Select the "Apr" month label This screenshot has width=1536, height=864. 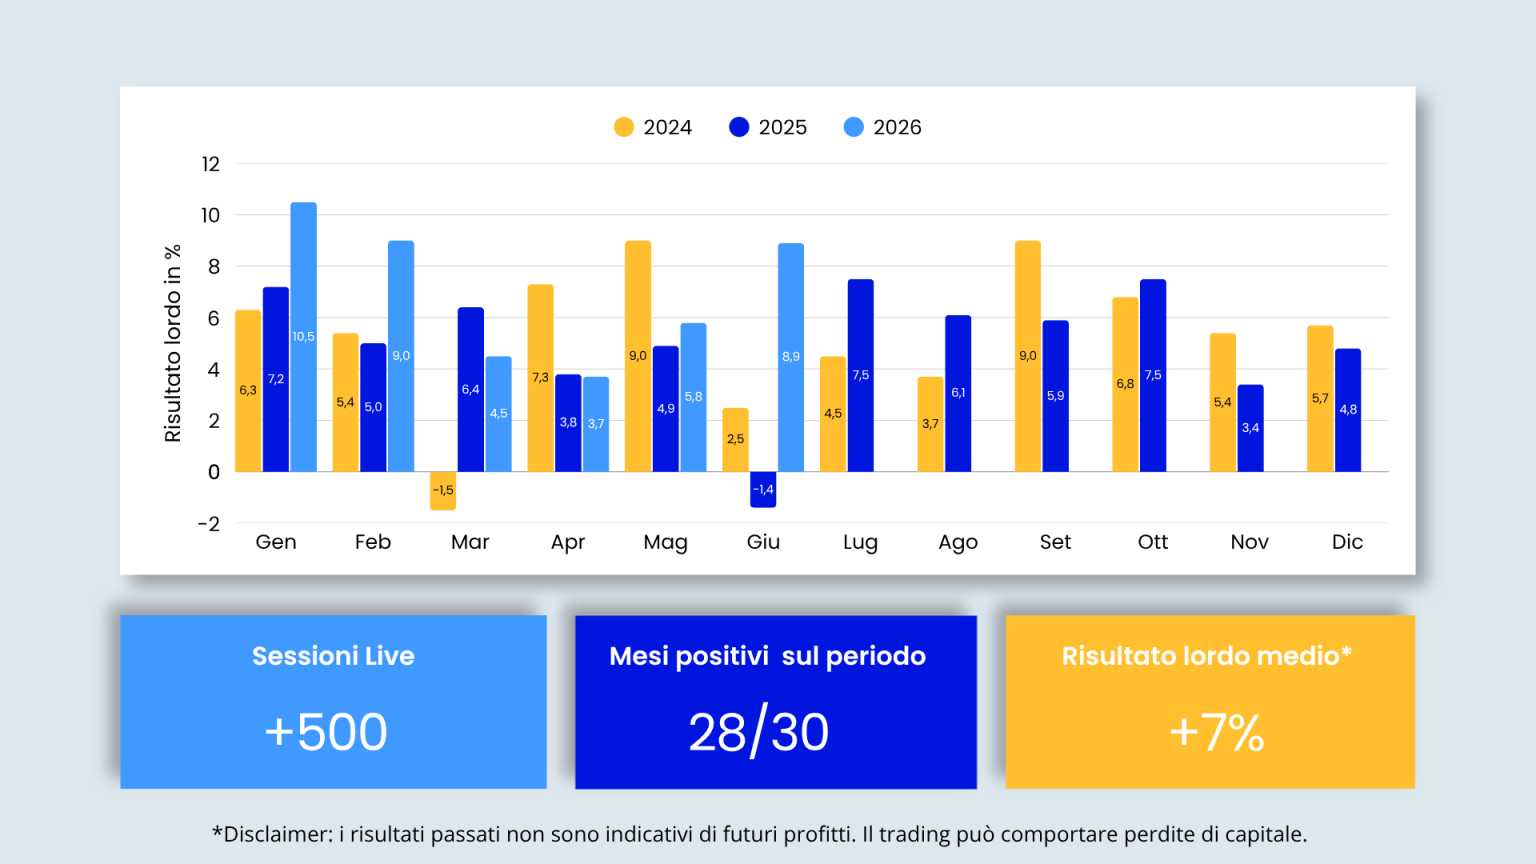(x=568, y=543)
